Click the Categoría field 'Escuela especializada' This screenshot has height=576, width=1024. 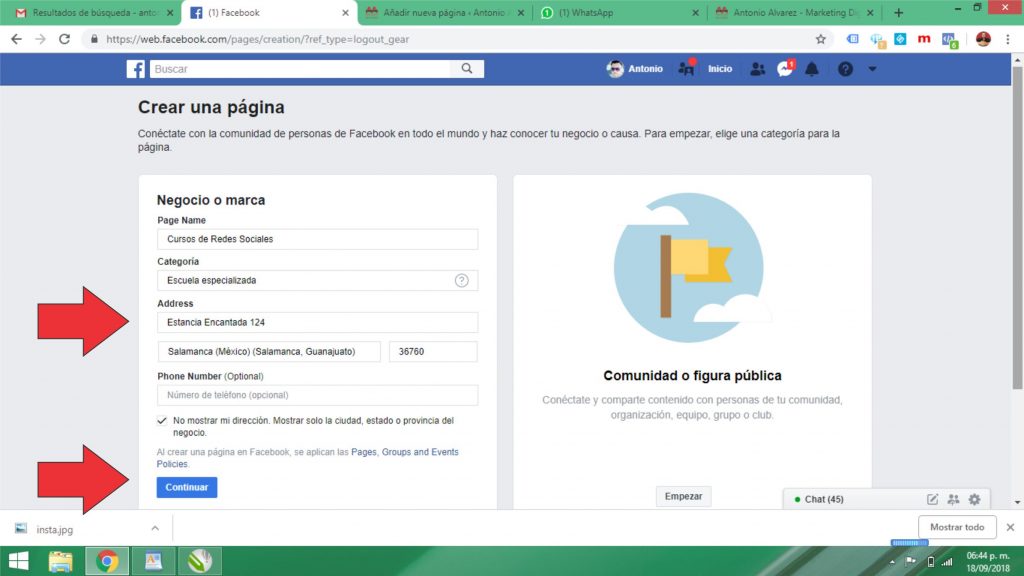pos(317,280)
